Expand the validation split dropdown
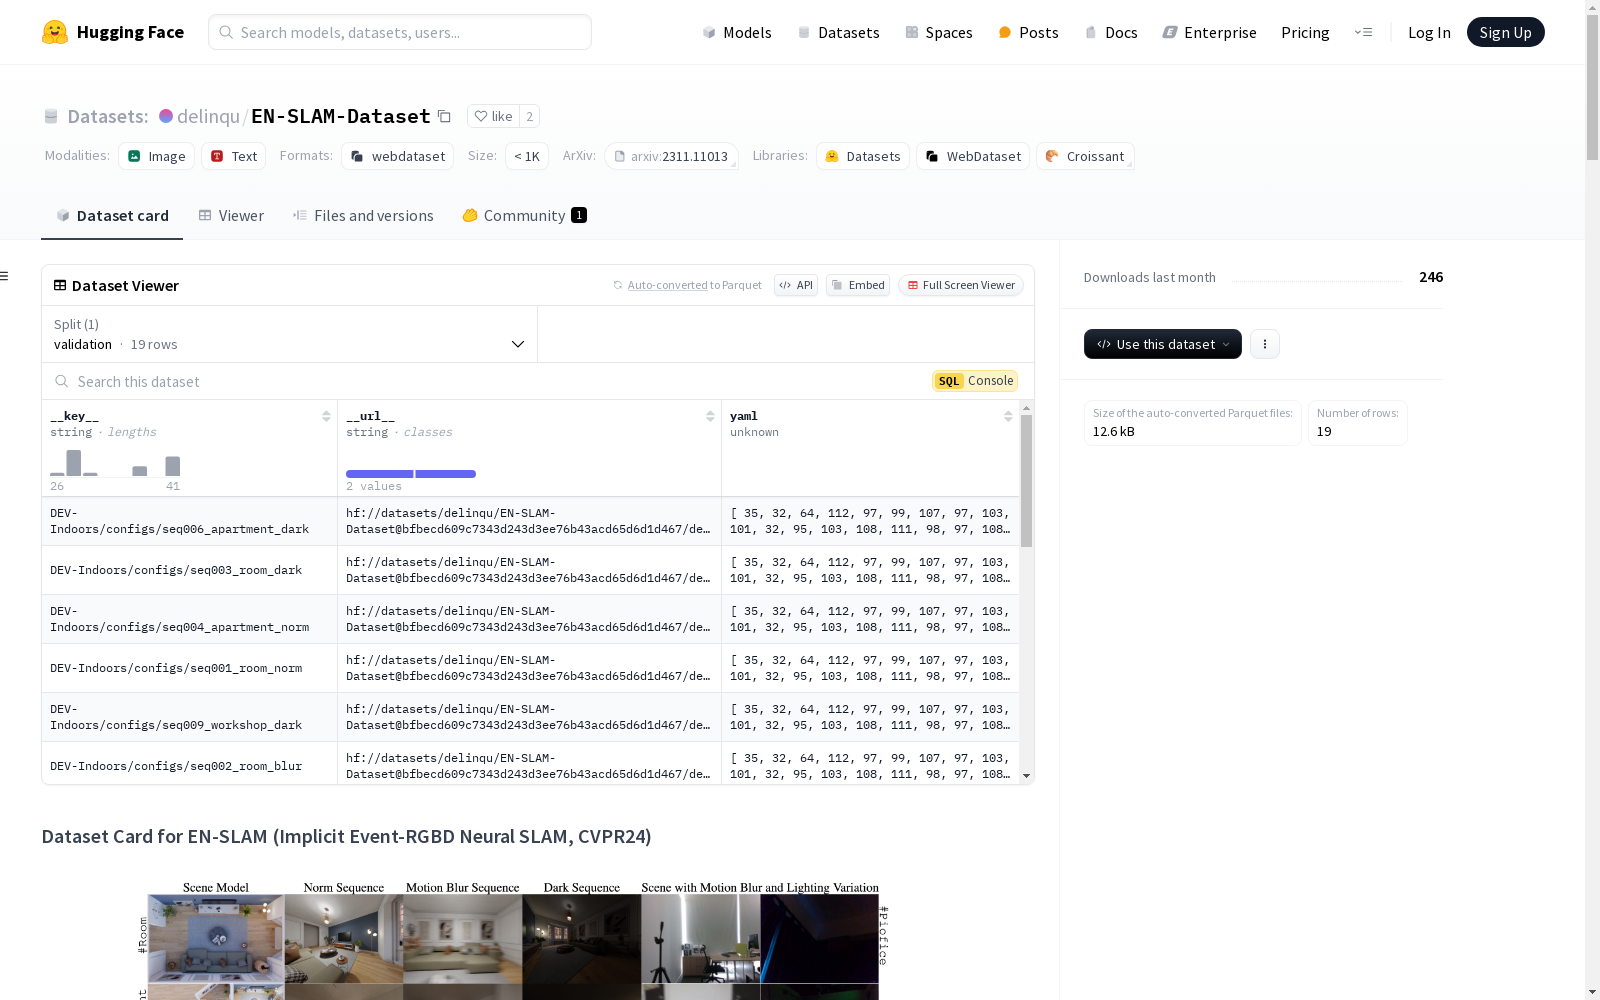 point(289,334)
